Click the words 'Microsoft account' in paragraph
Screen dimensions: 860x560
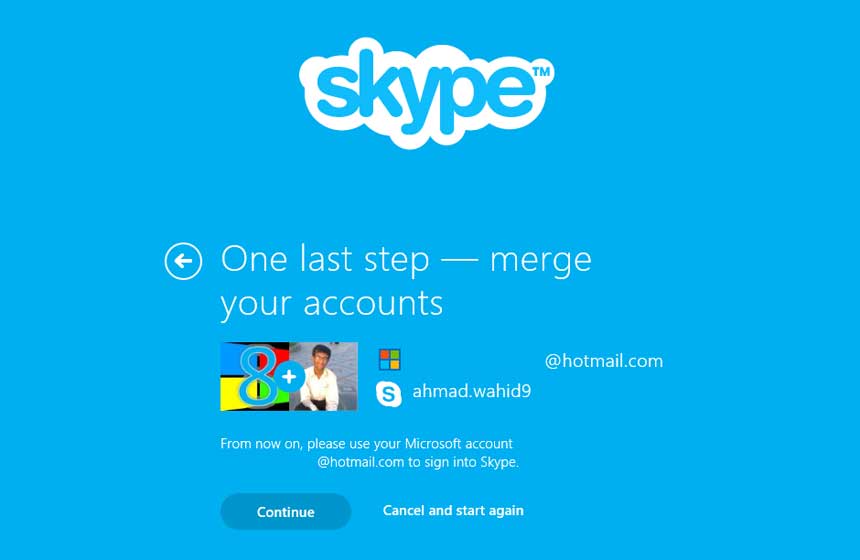coord(459,443)
